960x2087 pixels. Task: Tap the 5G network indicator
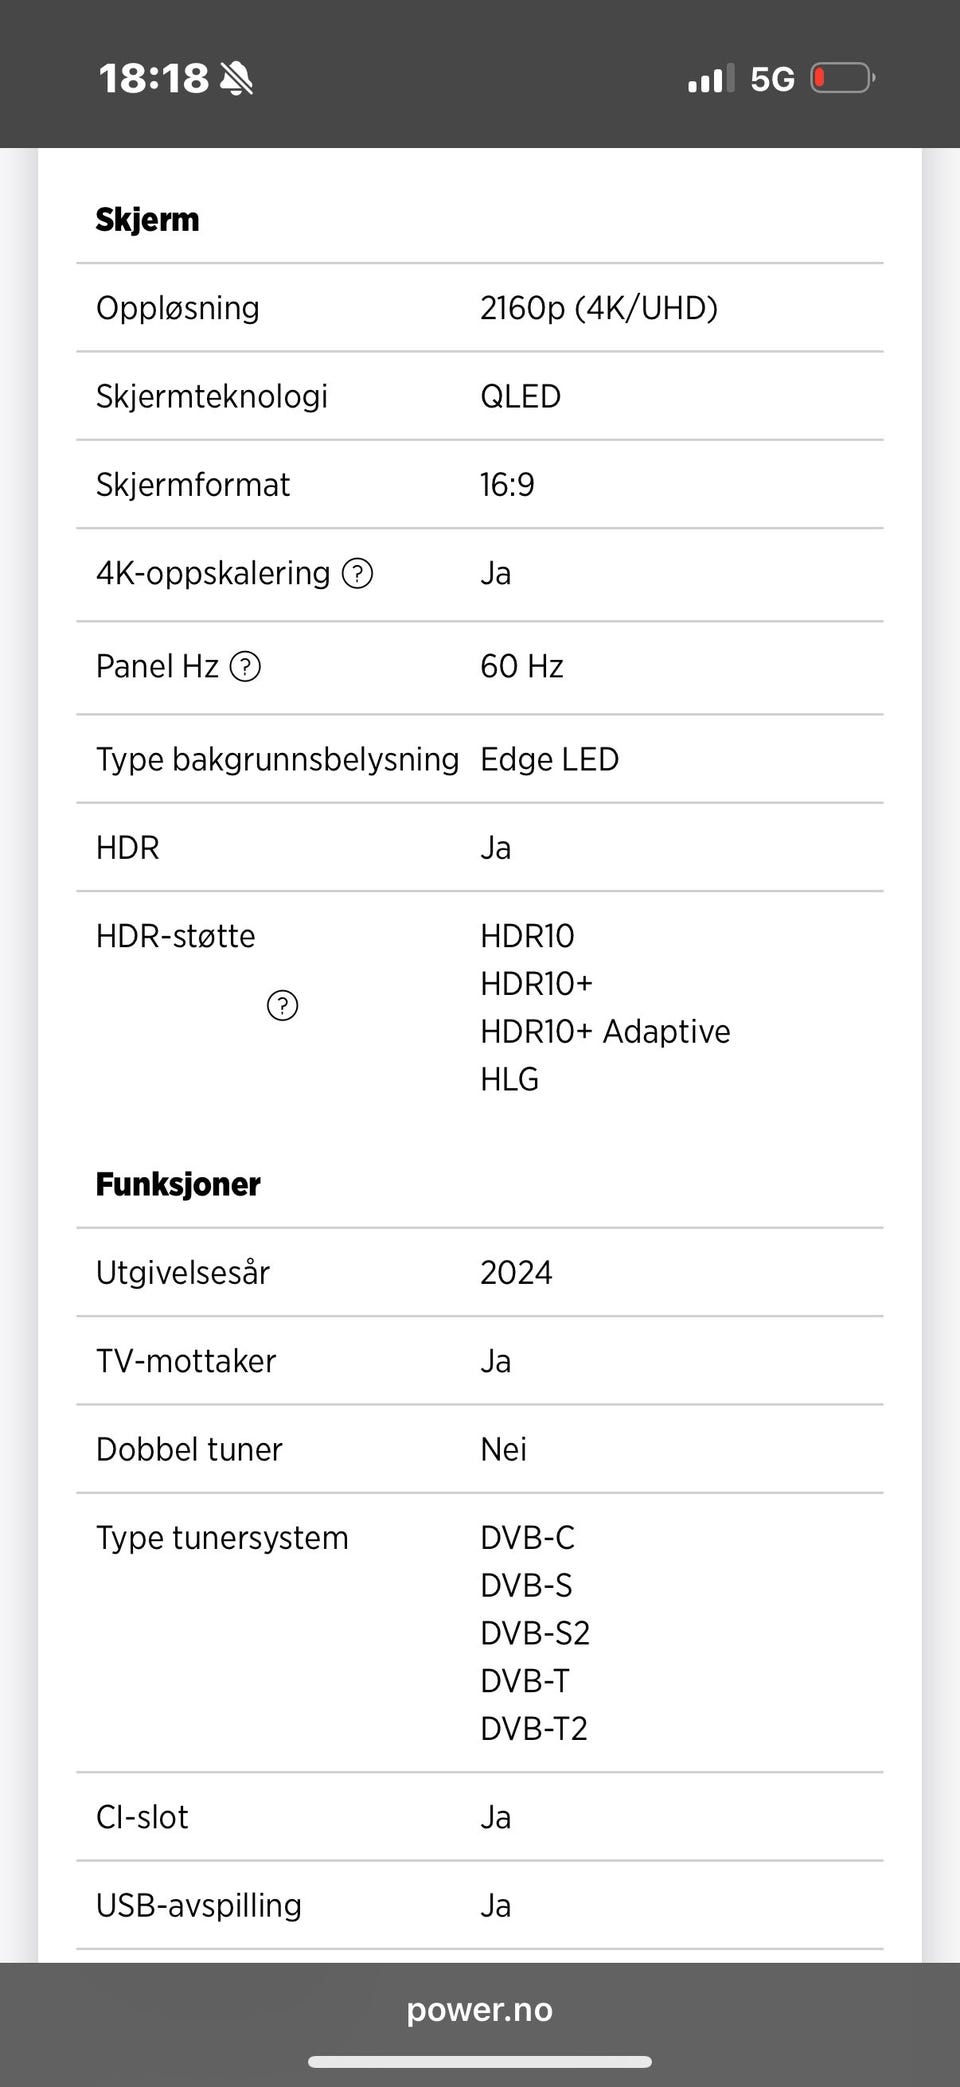tap(773, 79)
